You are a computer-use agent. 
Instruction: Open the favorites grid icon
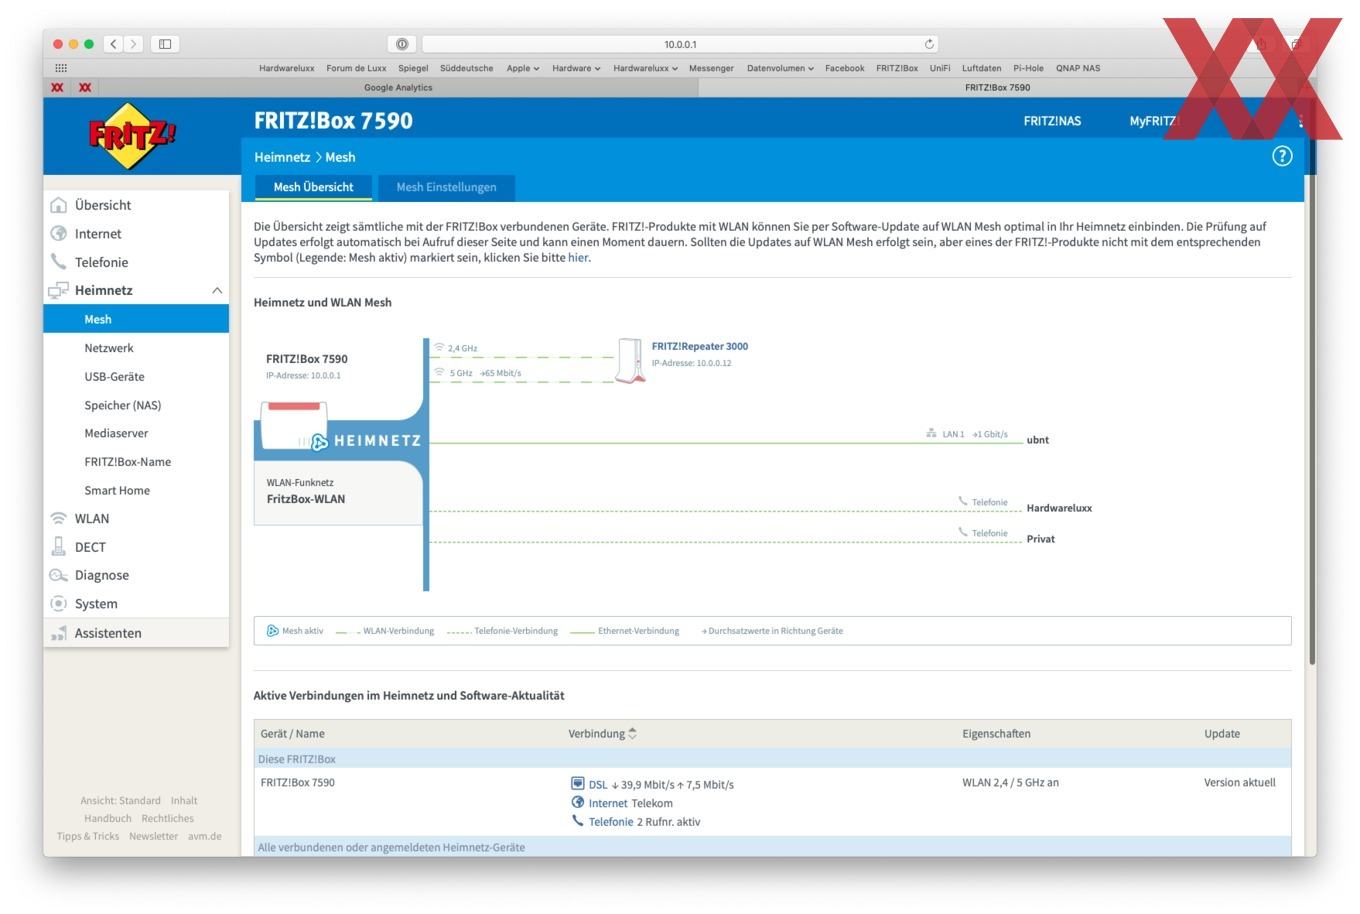(x=61, y=68)
